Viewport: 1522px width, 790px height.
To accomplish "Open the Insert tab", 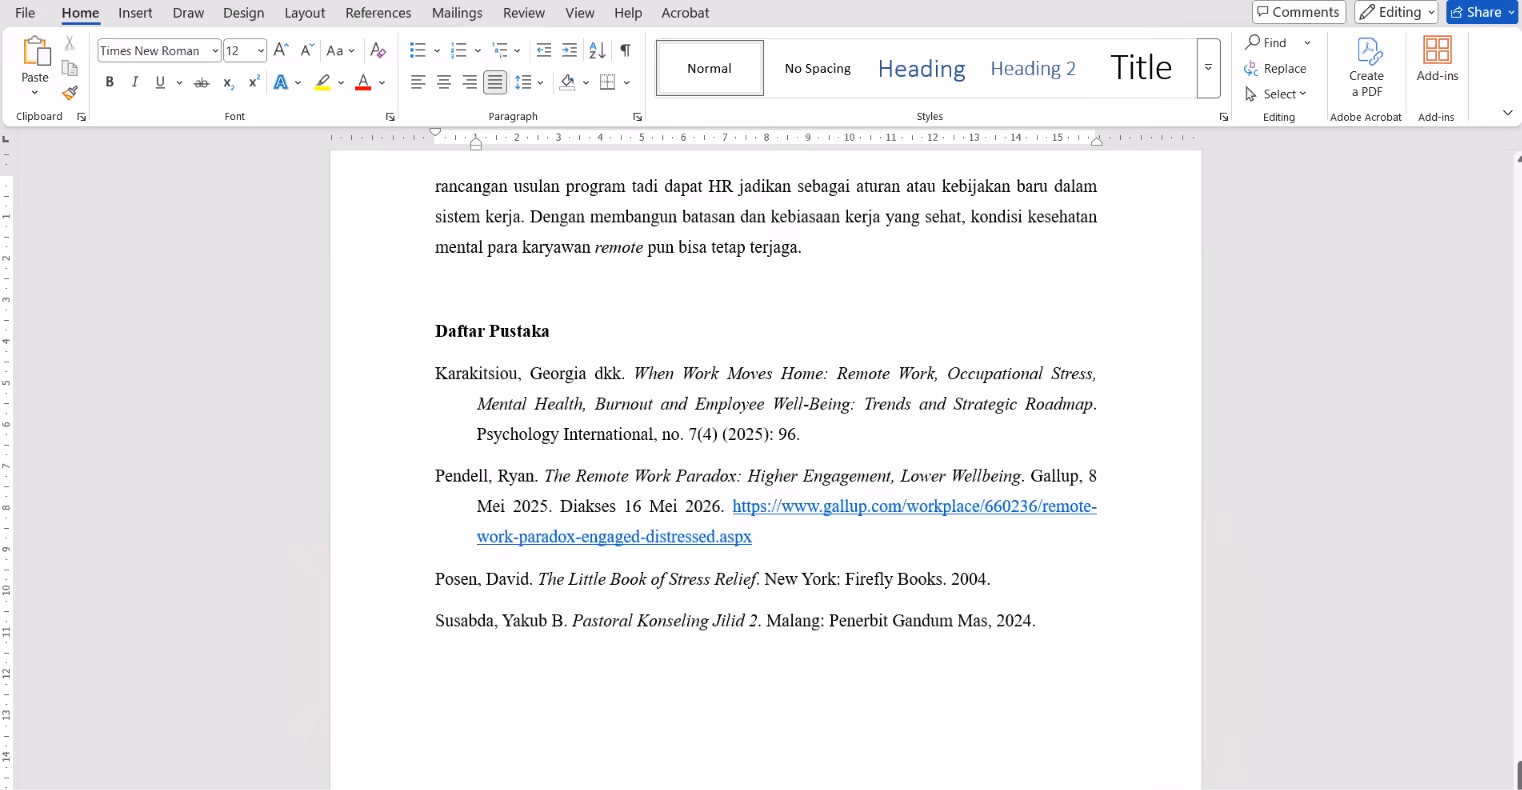I will click(x=135, y=13).
